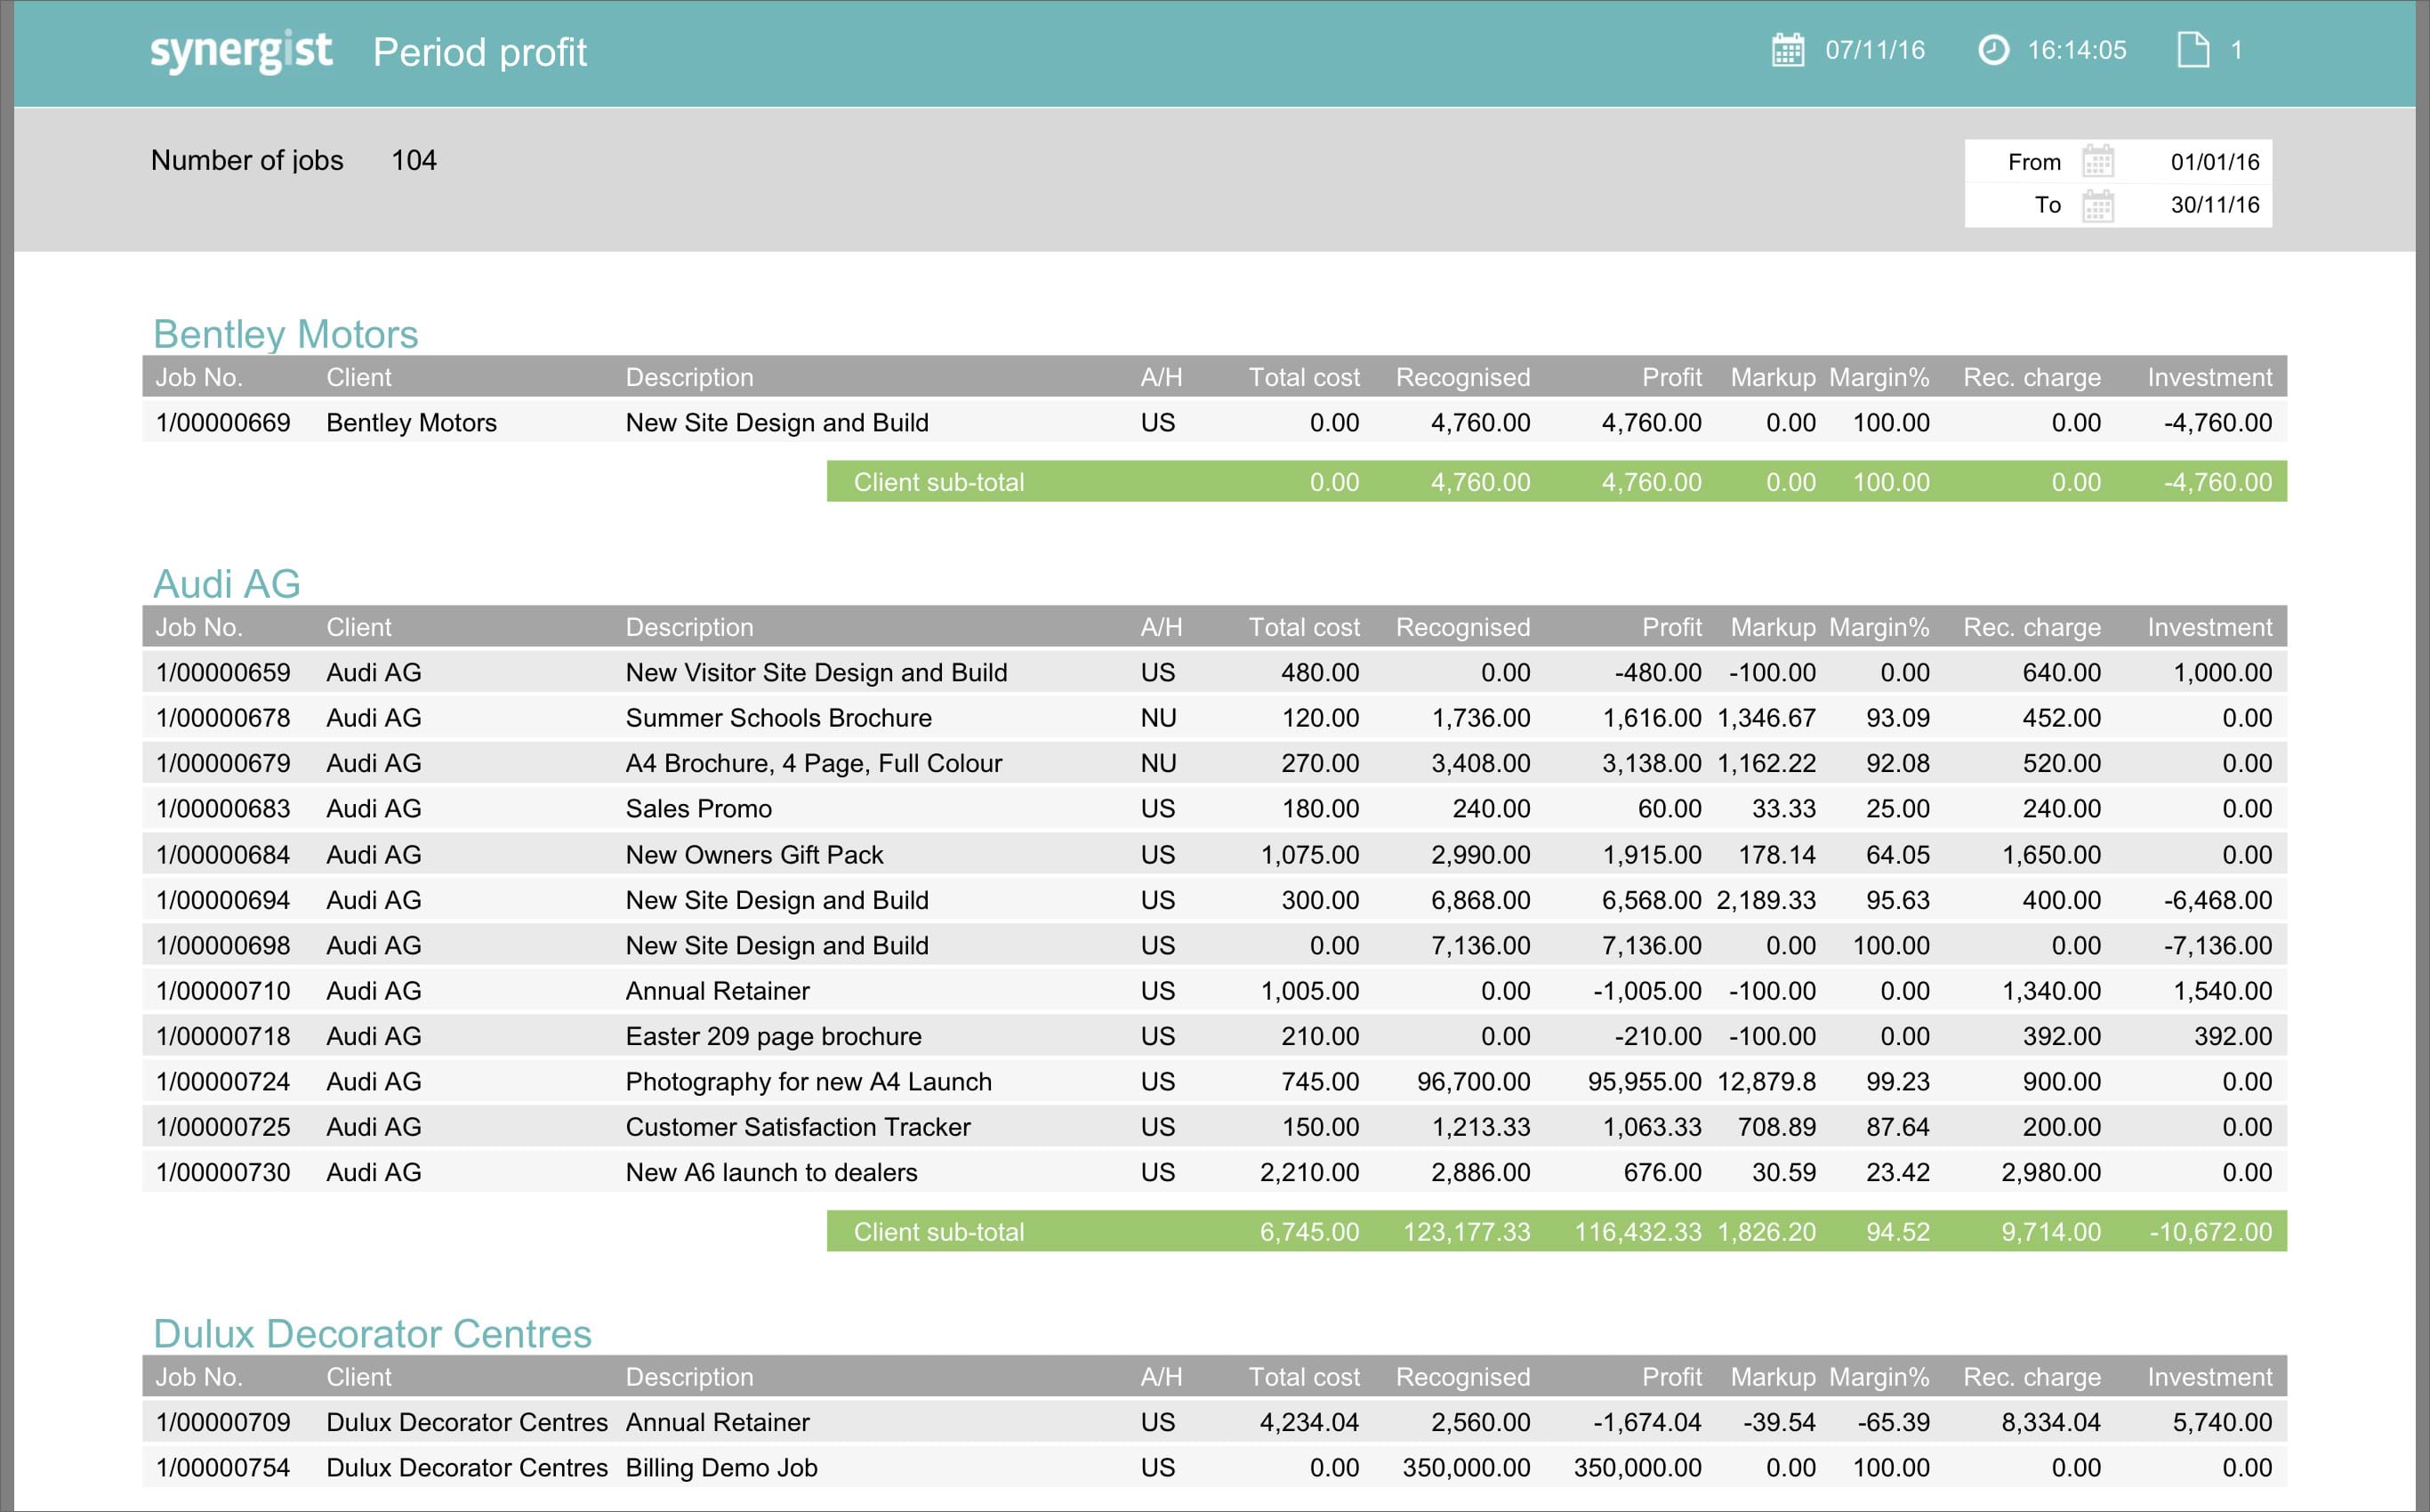
Task: Click the calendar icon beside 07/11/16
Action: (1787, 50)
